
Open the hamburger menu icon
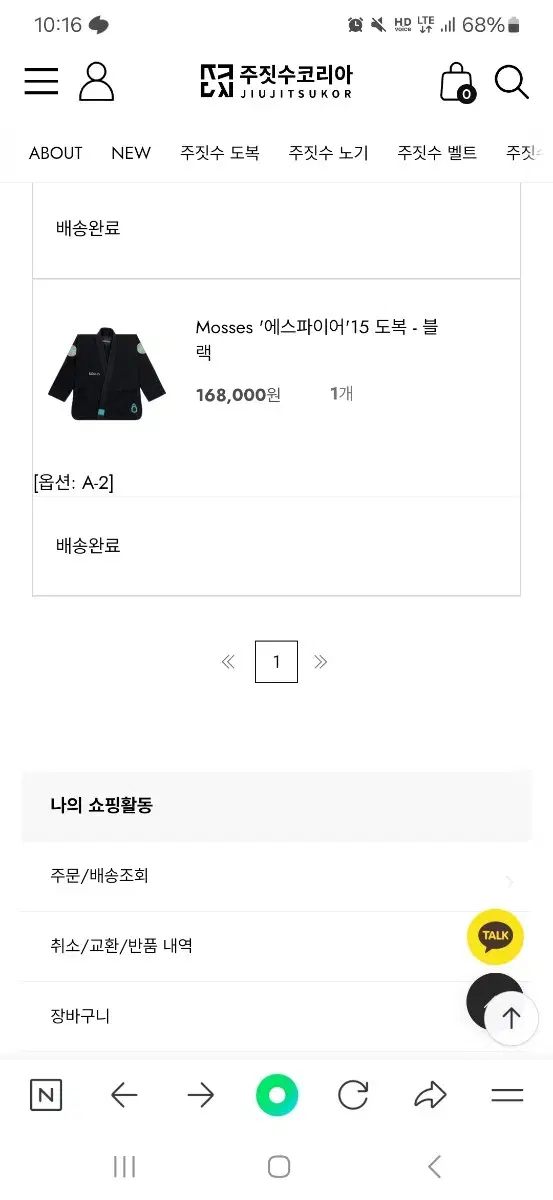[41, 81]
